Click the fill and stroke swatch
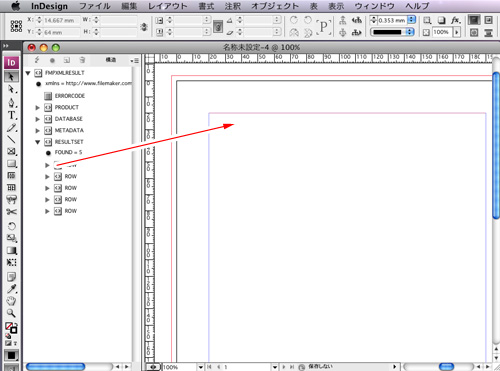The height and width of the screenshot is (371, 500). click(11, 328)
